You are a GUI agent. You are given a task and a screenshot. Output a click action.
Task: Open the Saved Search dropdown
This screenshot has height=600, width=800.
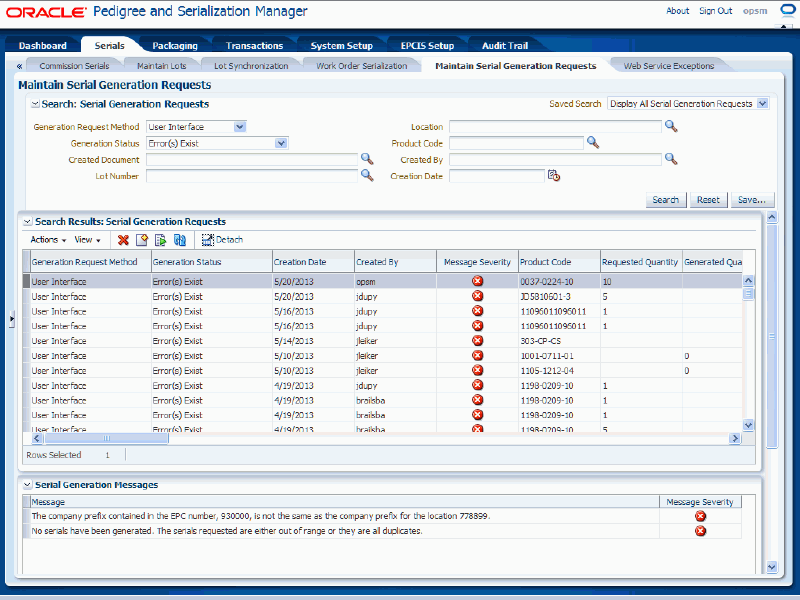762,104
